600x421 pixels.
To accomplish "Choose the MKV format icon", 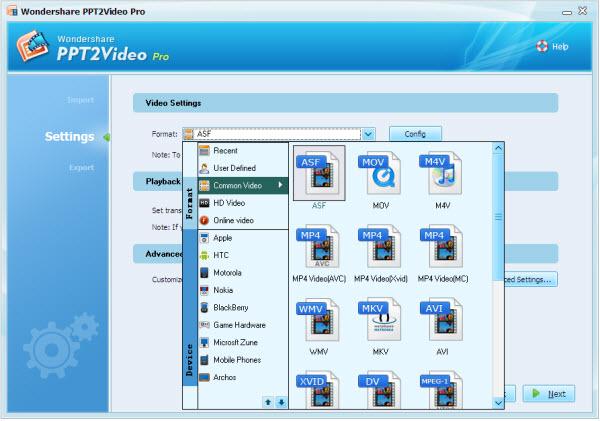I will click(x=380, y=320).
